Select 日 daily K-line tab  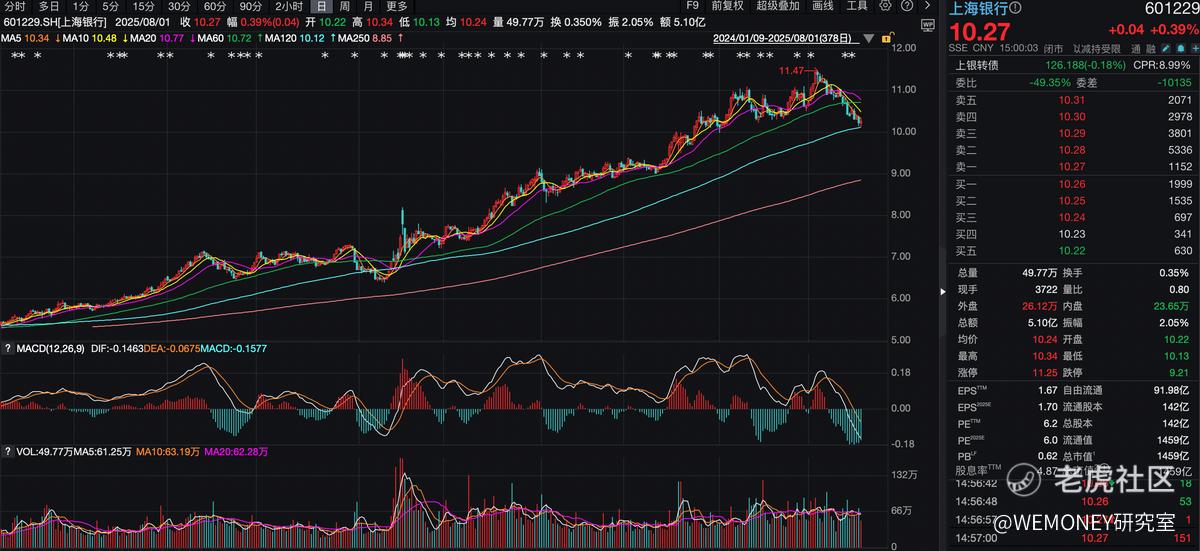coord(321,6)
